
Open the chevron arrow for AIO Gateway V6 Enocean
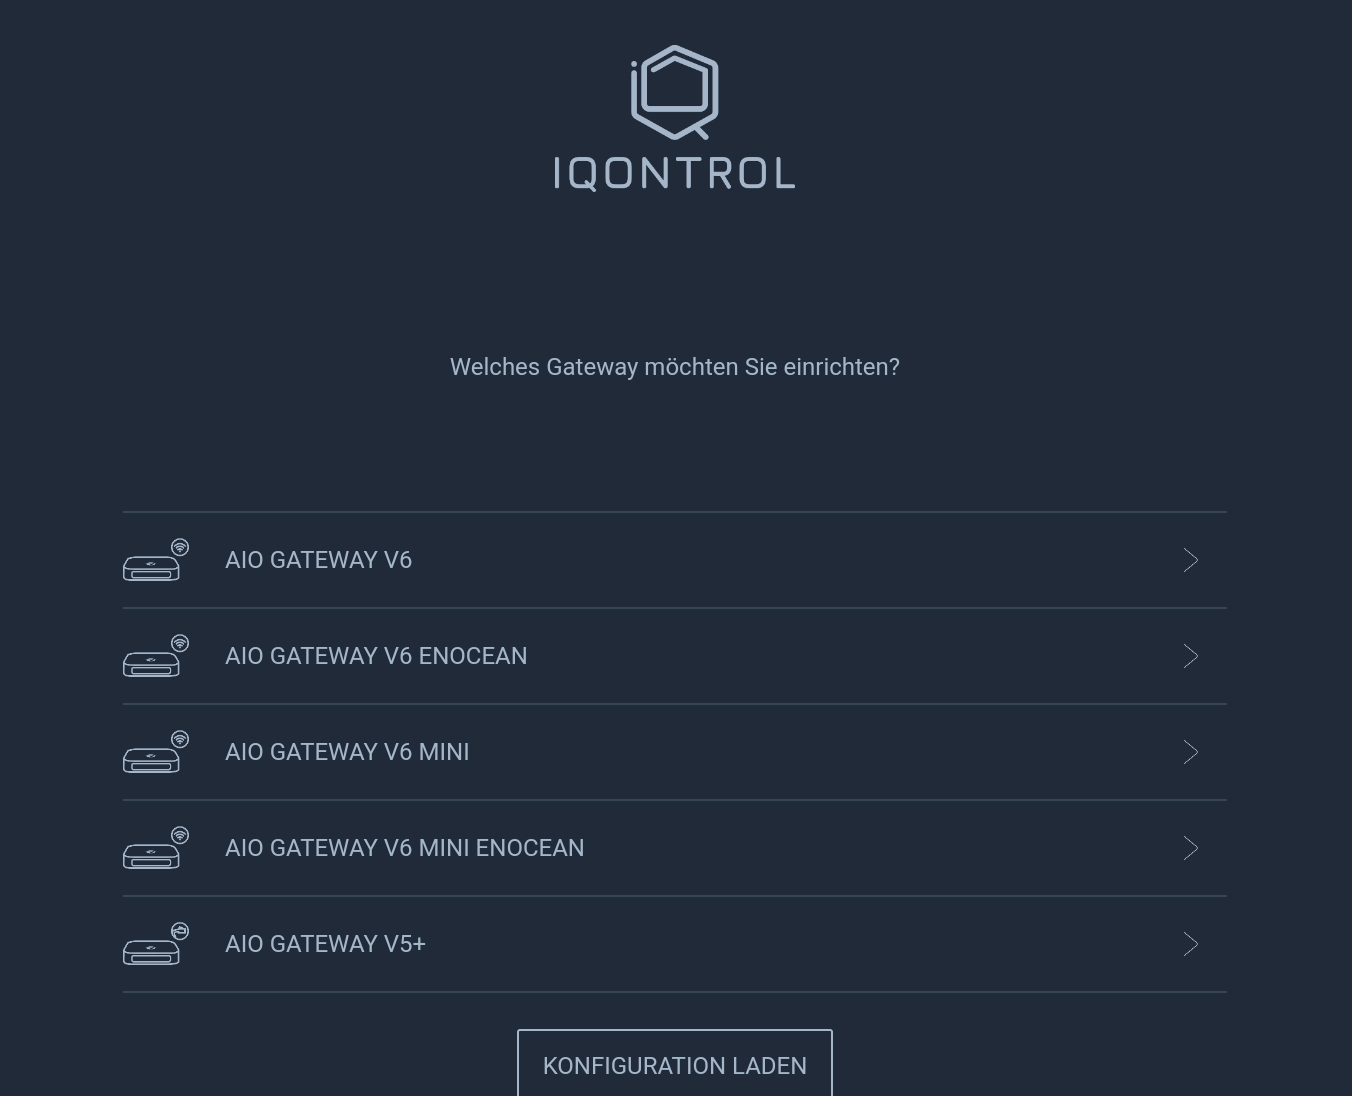1190,656
